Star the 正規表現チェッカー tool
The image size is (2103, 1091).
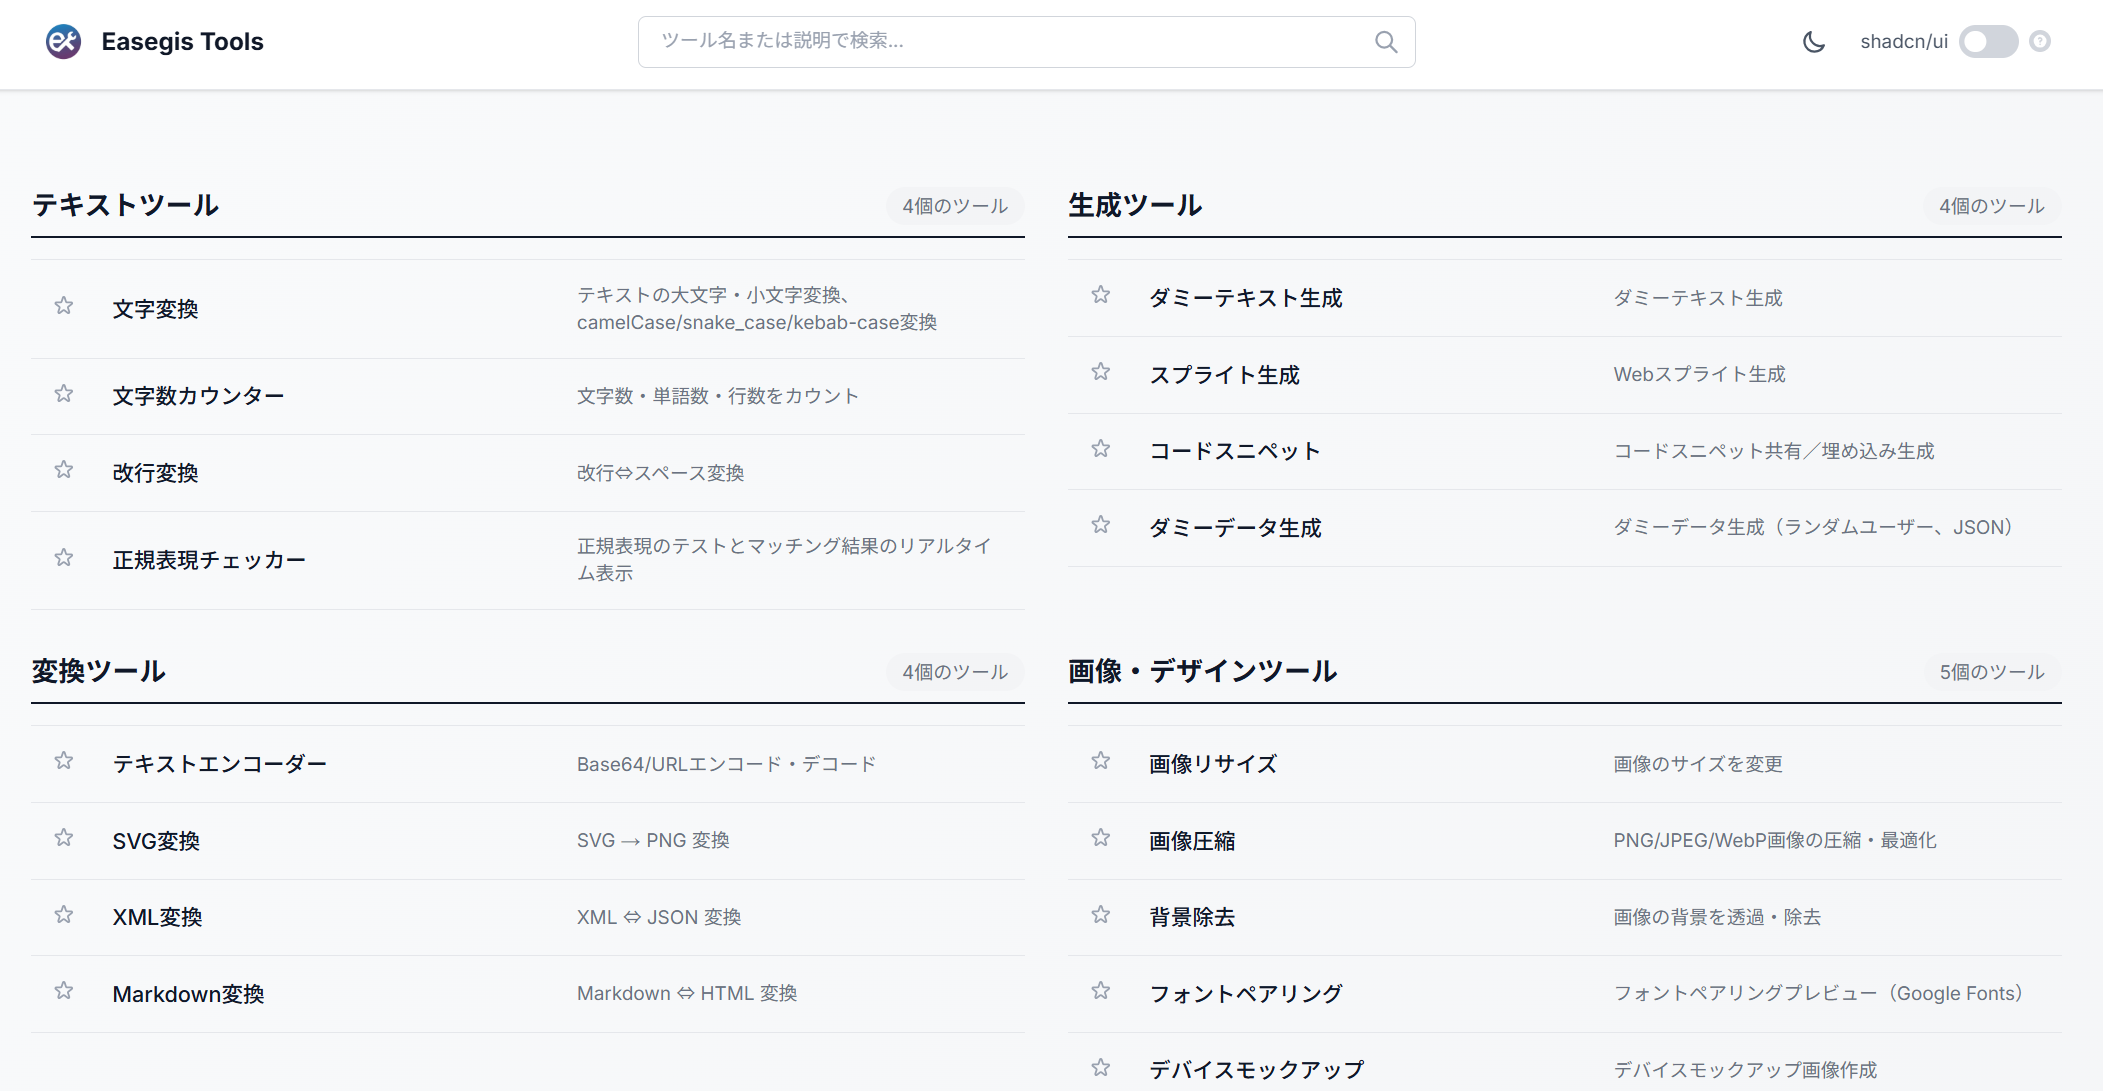point(64,558)
